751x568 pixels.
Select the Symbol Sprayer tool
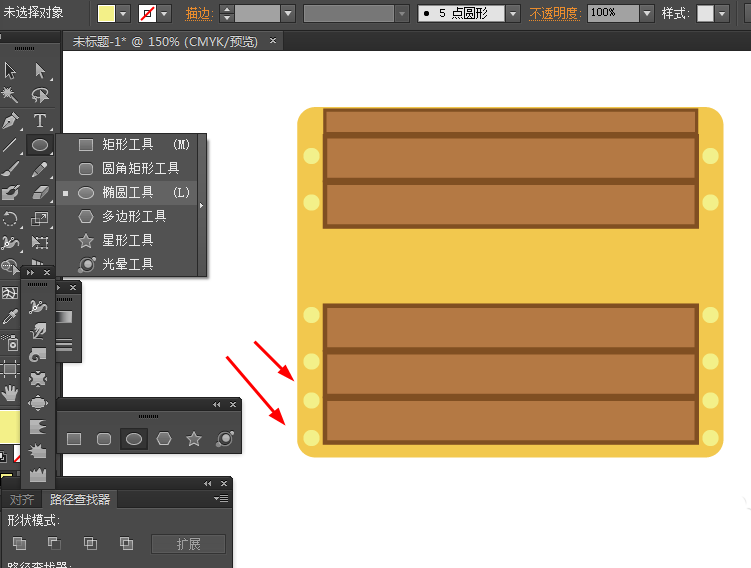[10, 342]
